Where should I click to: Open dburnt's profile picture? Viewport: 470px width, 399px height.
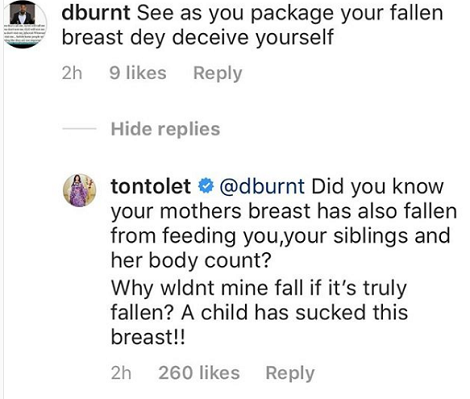coord(25,24)
